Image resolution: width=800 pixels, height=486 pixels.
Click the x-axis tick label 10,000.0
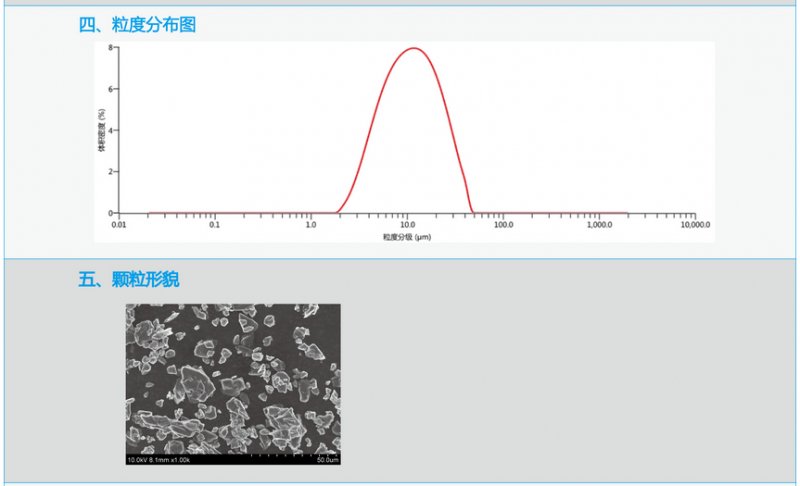click(695, 225)
